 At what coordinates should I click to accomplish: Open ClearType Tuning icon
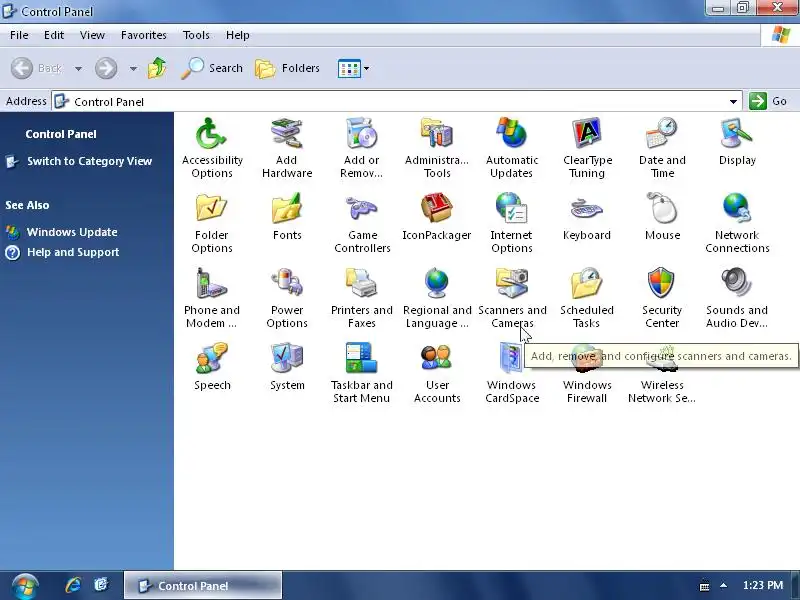587,133
